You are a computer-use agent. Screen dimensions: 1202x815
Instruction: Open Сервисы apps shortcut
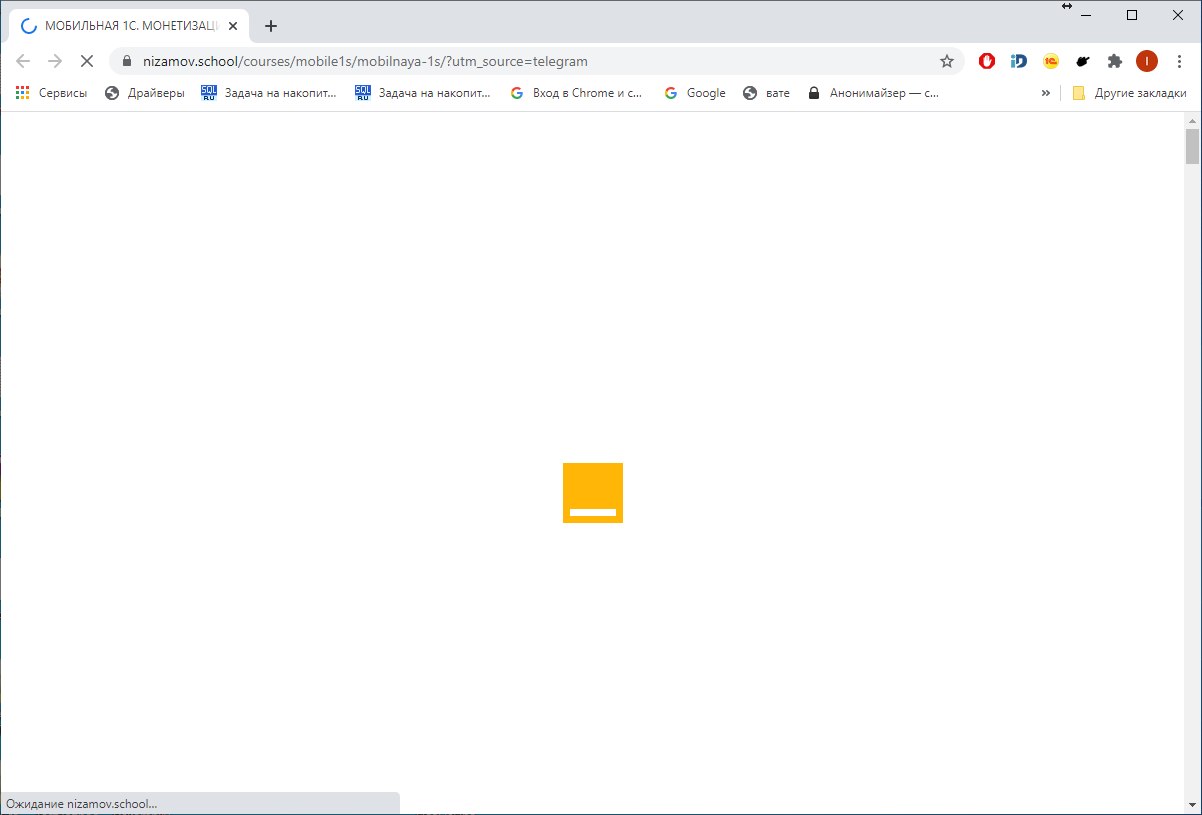[51, 93]
